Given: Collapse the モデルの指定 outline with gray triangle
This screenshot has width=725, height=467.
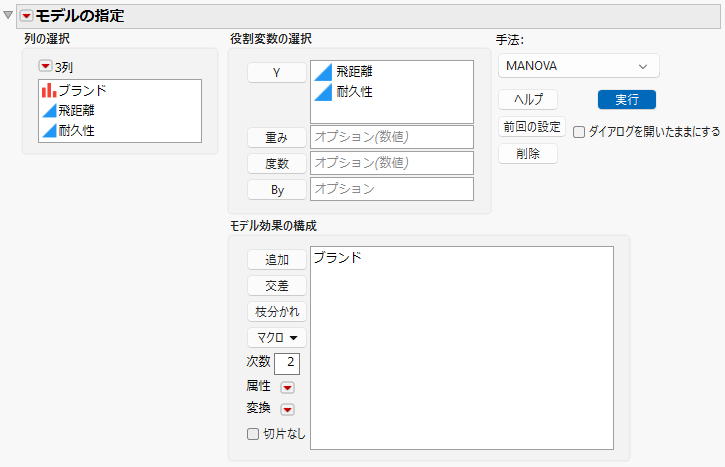Looking at the screenshot, I should click(x=8, y=15).
